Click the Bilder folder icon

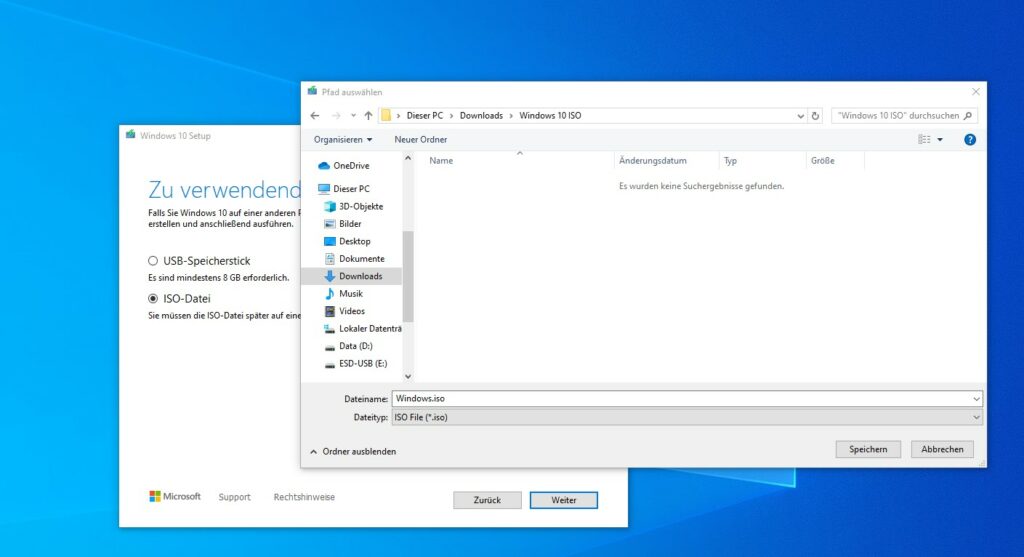pyautogui.click(x=330, y=224)
